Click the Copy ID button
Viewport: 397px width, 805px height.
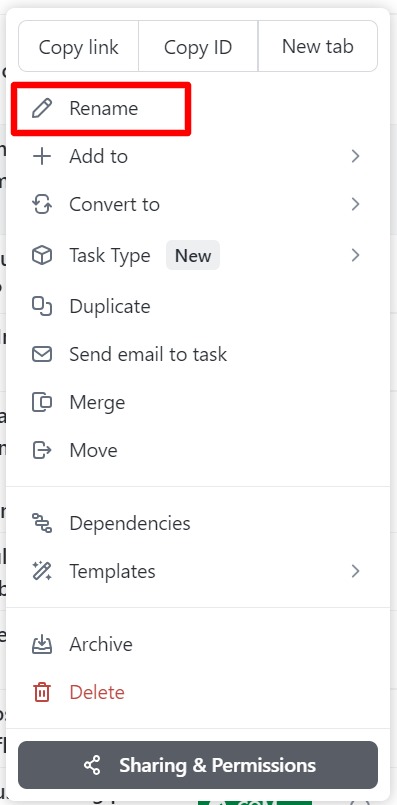coord(198,47)
